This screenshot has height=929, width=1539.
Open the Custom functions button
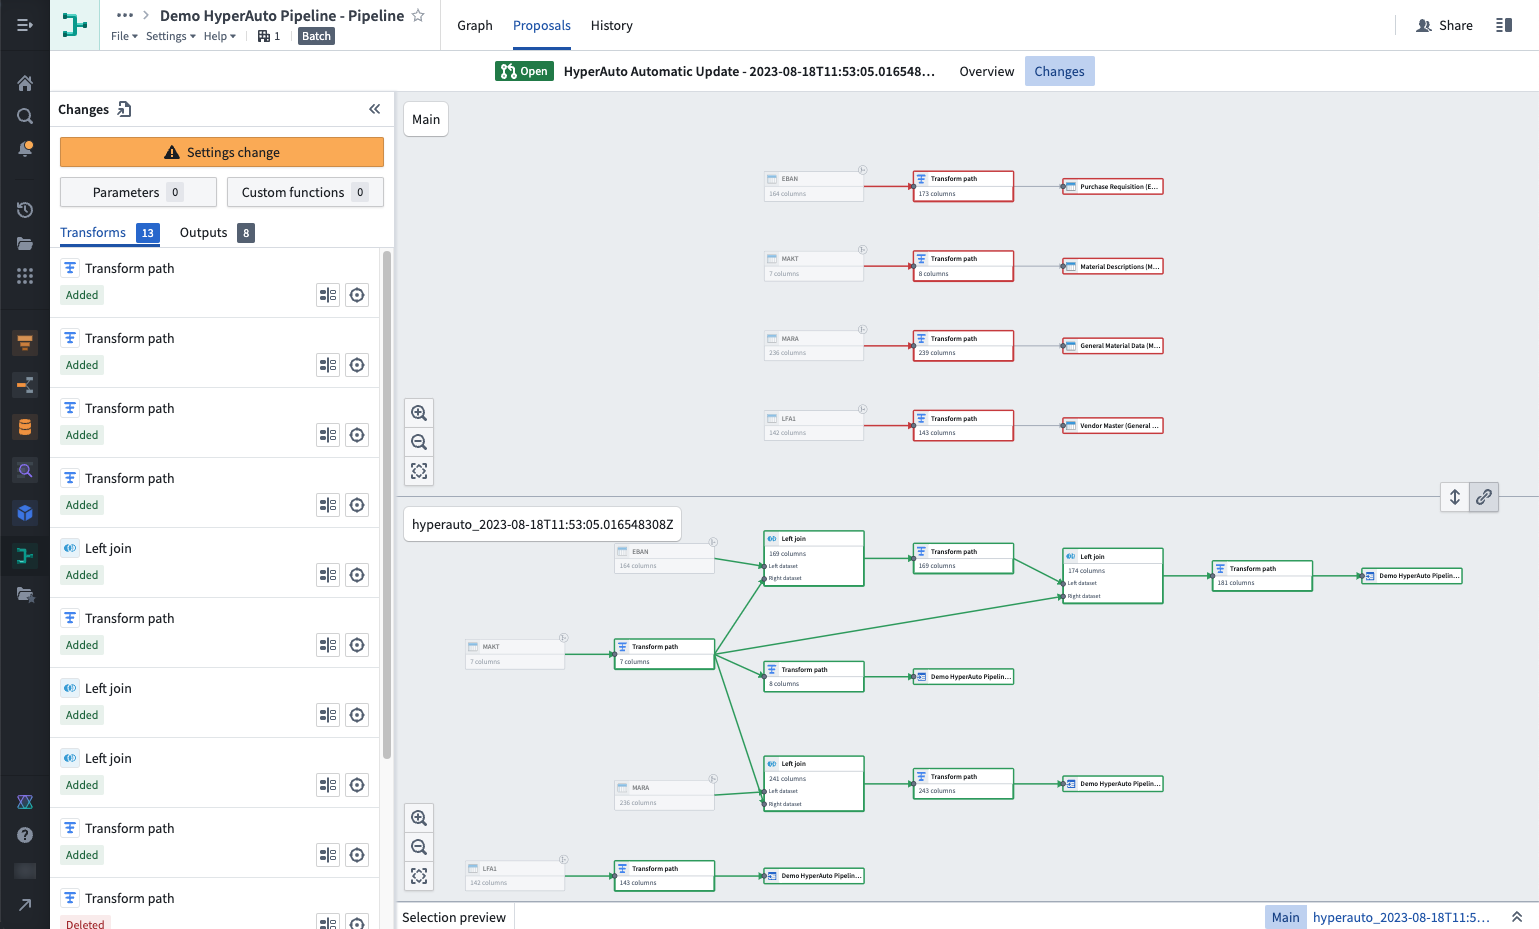305,192
